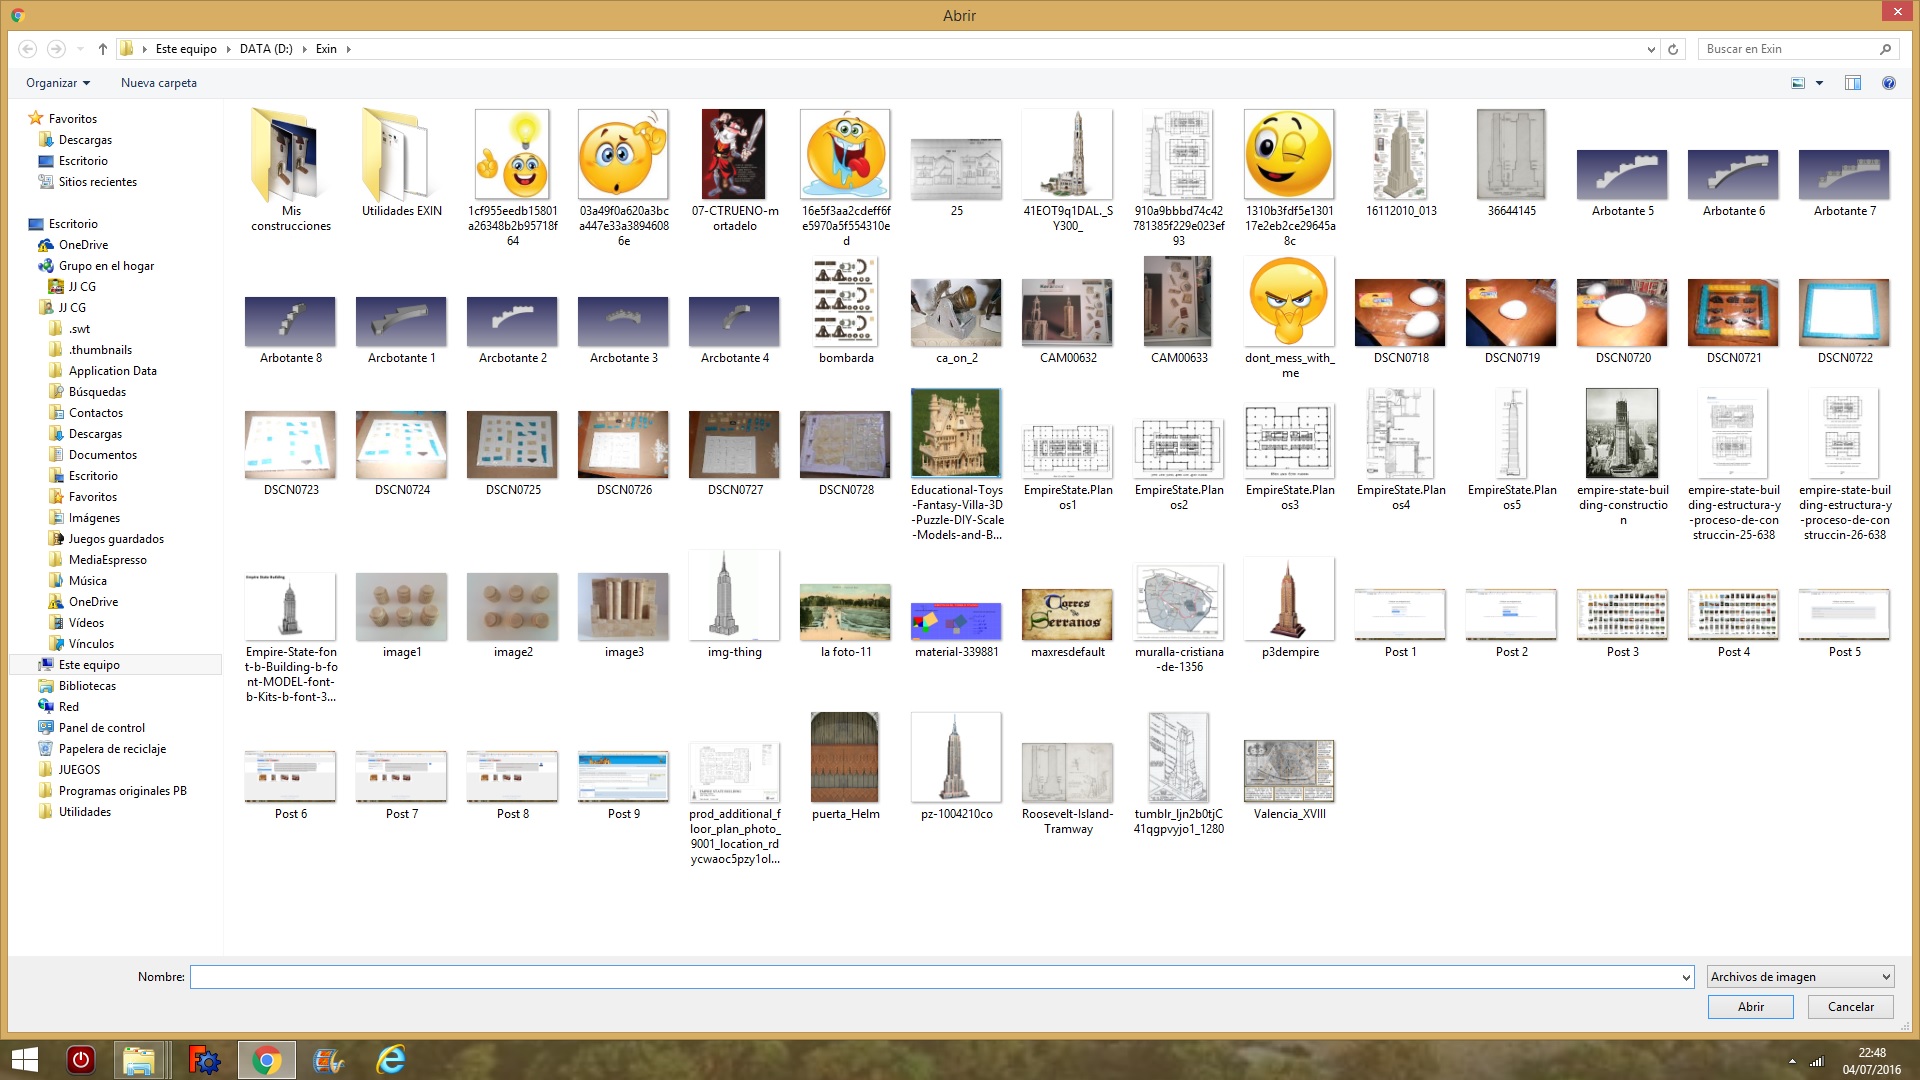Click Nueva carpeta in the toolbar
Screen dimensions: 1920x1080
point(158,83)
